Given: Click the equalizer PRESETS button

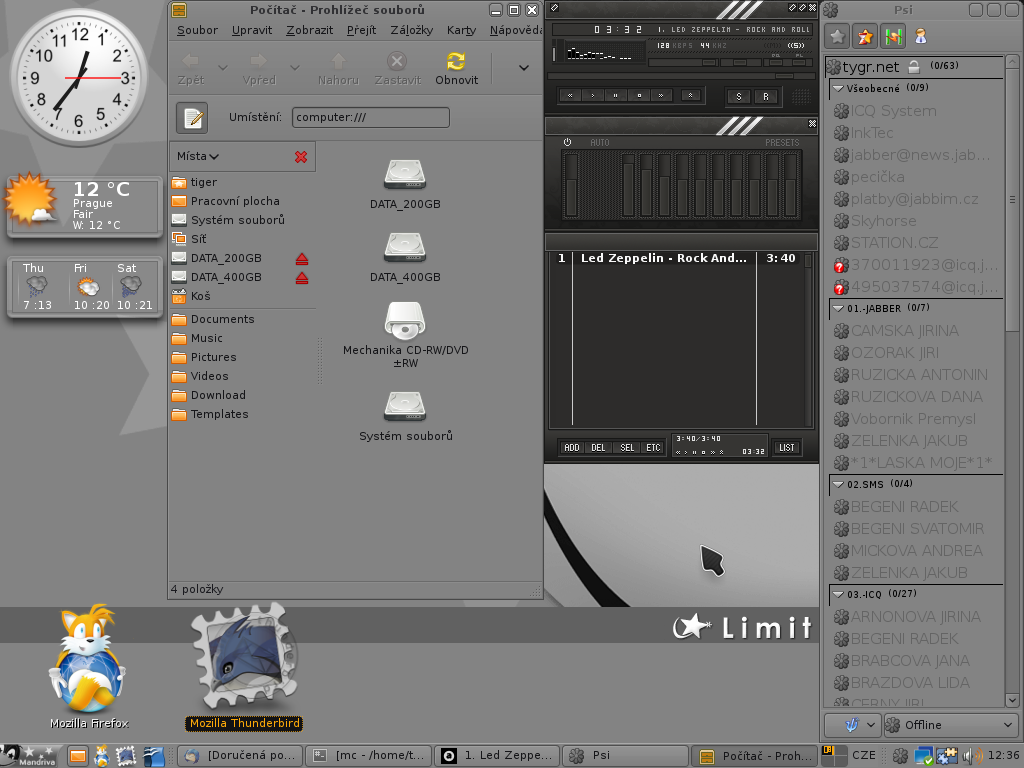Looking at the screenshot, I should coord(782,143).
